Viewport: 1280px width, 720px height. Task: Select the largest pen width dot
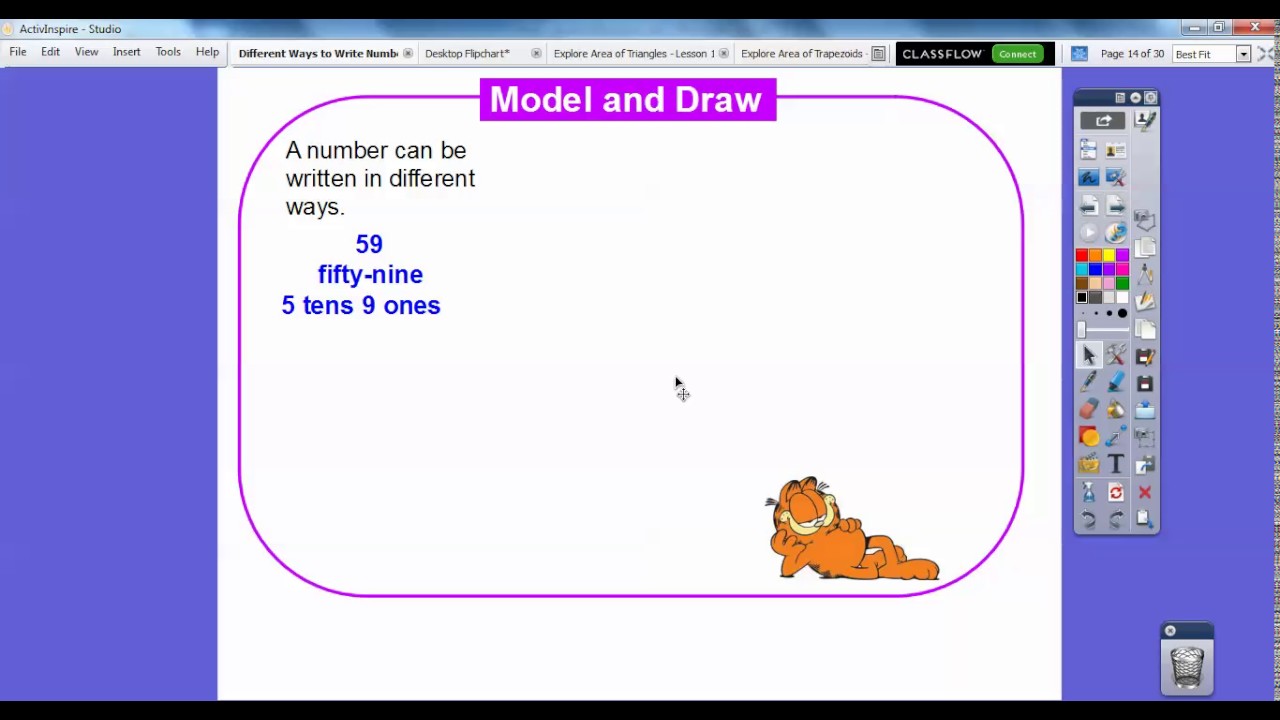coord(1122,313)
